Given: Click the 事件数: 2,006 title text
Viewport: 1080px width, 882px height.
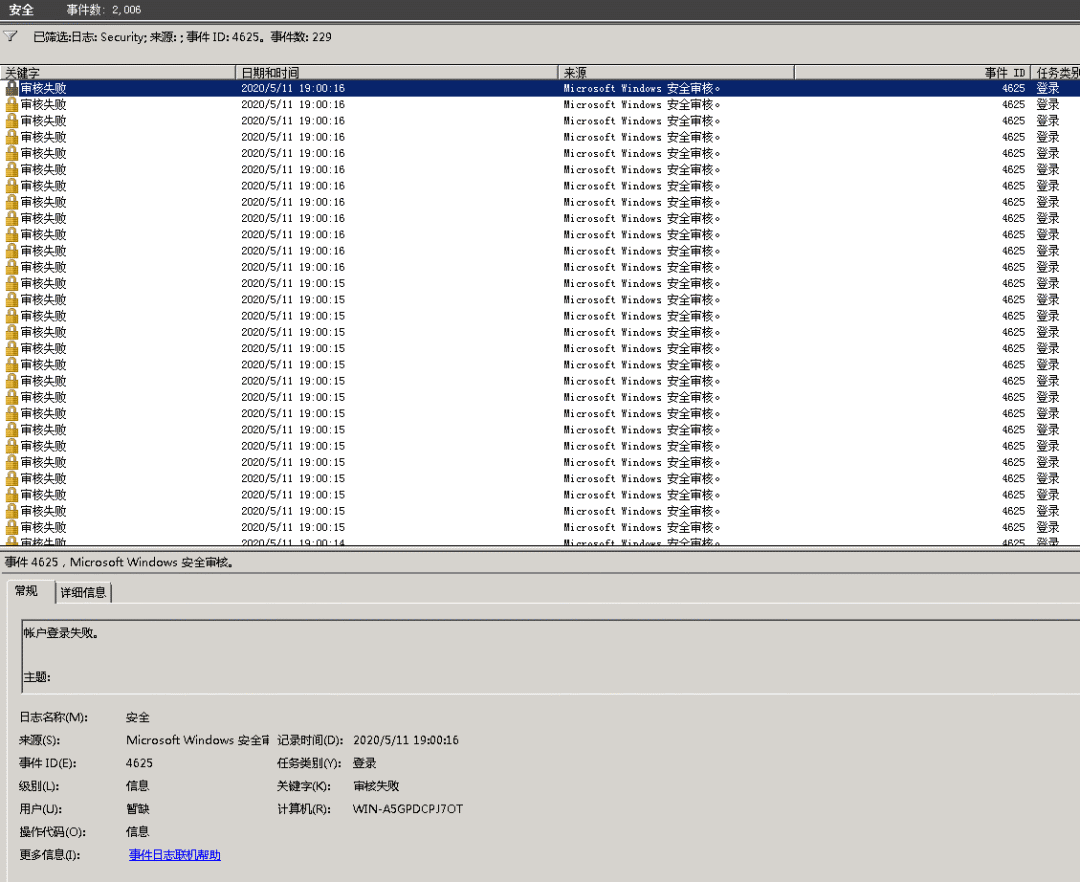Looking at the screenshot, I should click(x=104, y=10).
